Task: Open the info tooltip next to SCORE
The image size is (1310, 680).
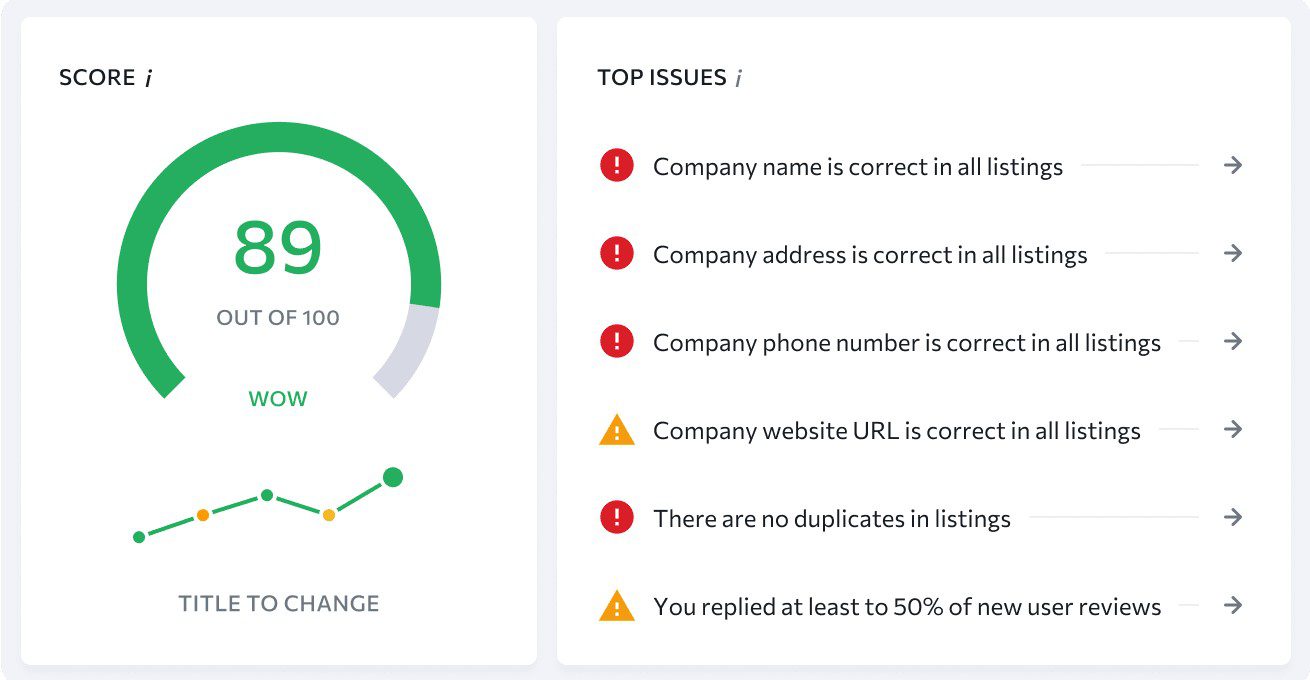Action: pyautogui.click(x=148, y=76)
